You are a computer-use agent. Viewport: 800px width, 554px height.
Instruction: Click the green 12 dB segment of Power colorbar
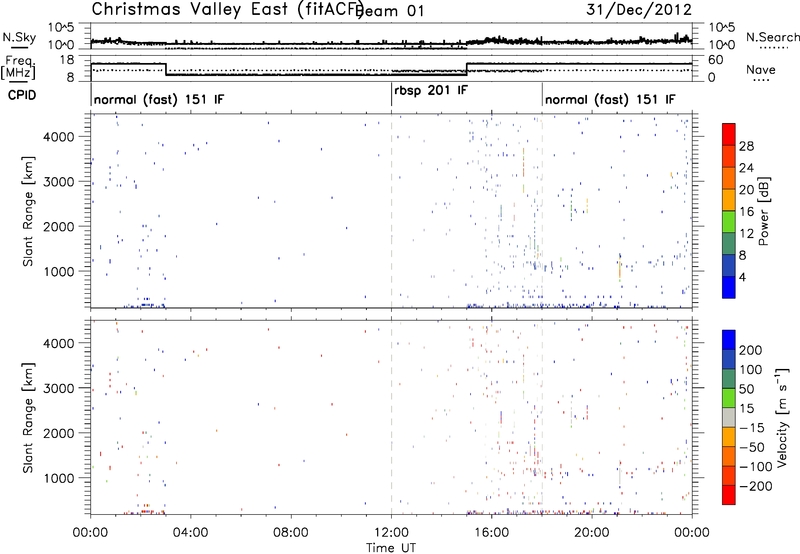coord(729,221)
